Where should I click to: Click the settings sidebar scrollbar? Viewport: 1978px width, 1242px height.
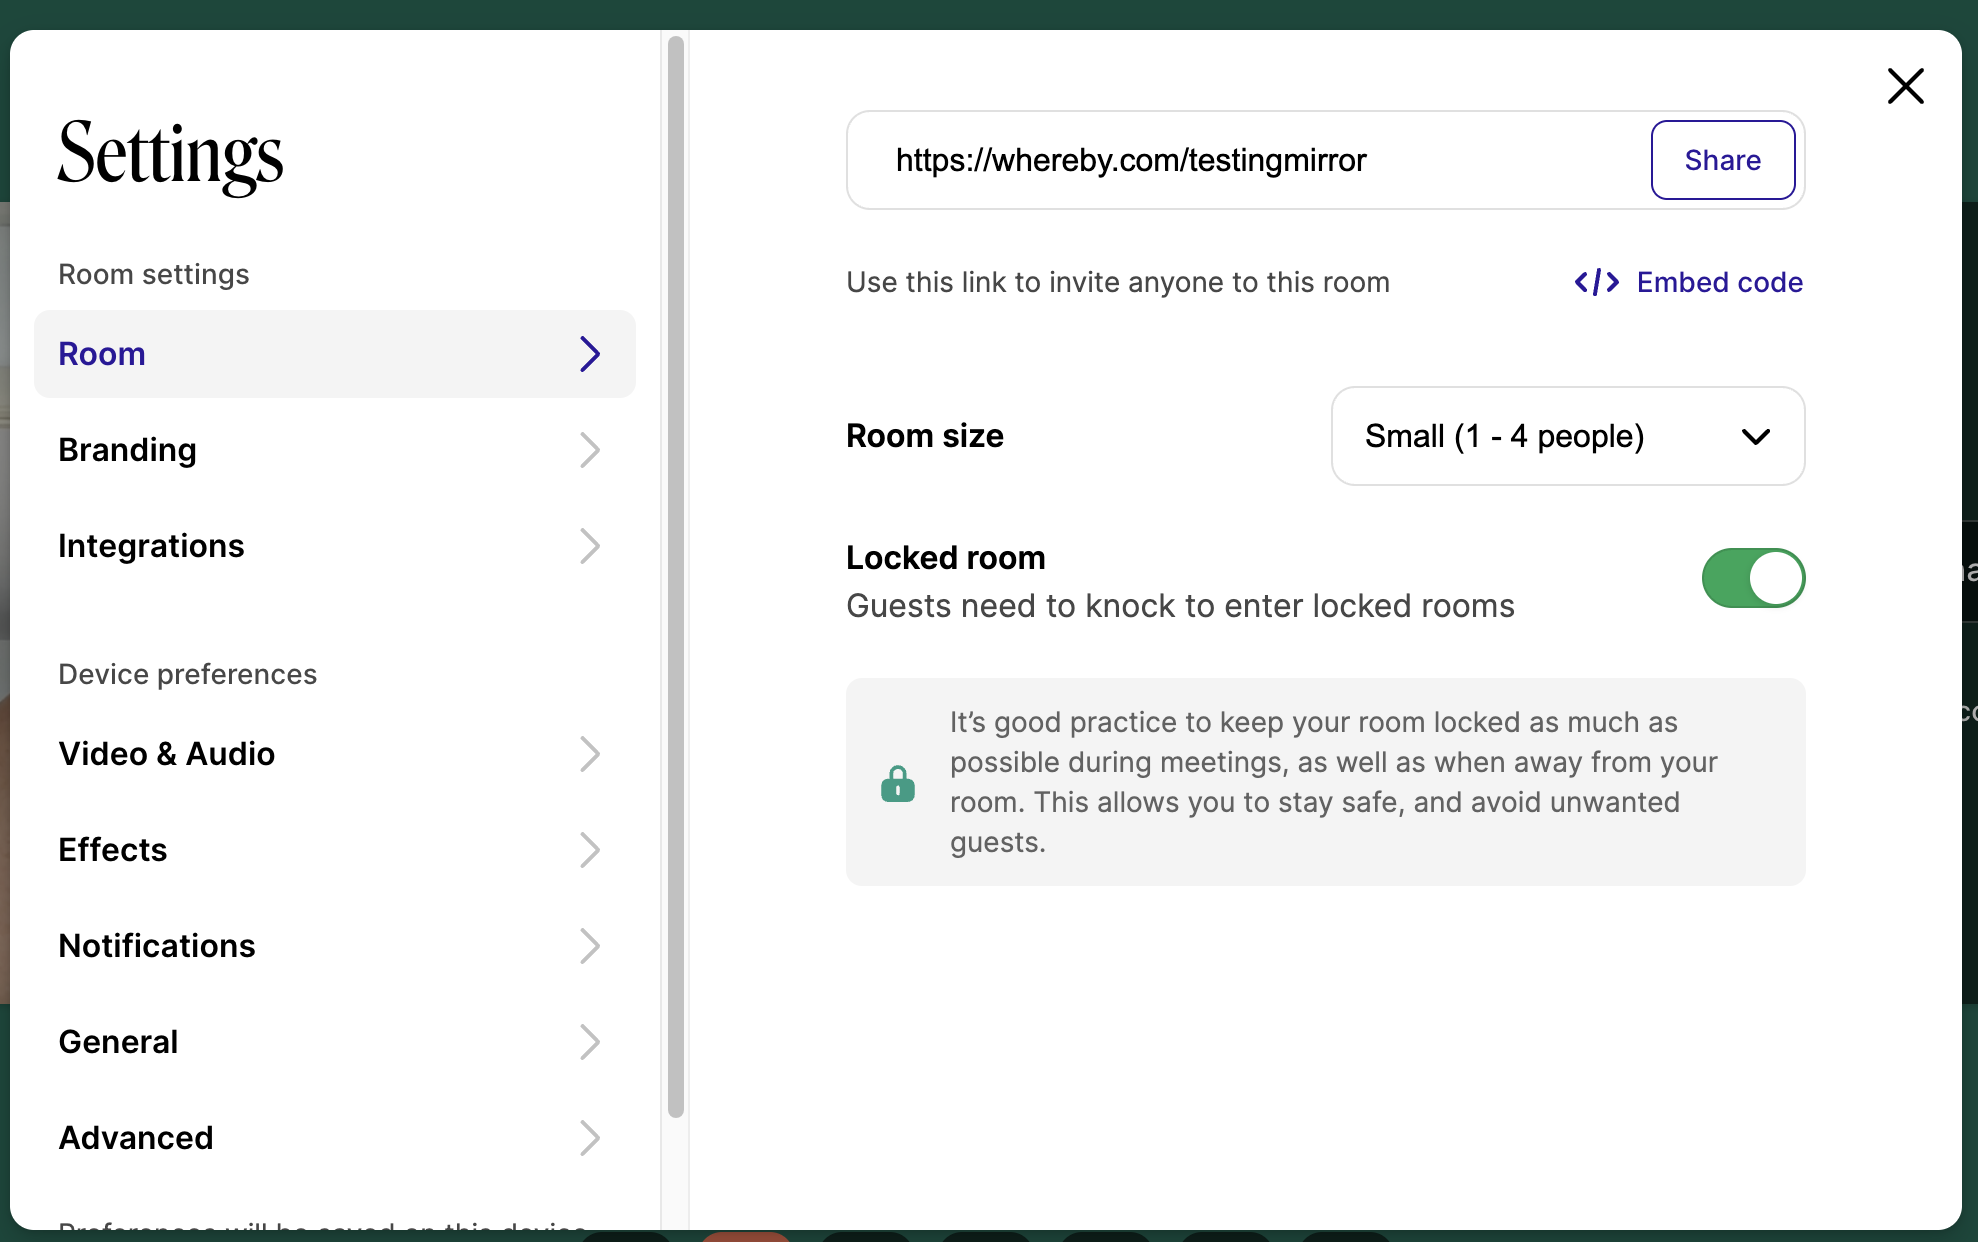676,576
